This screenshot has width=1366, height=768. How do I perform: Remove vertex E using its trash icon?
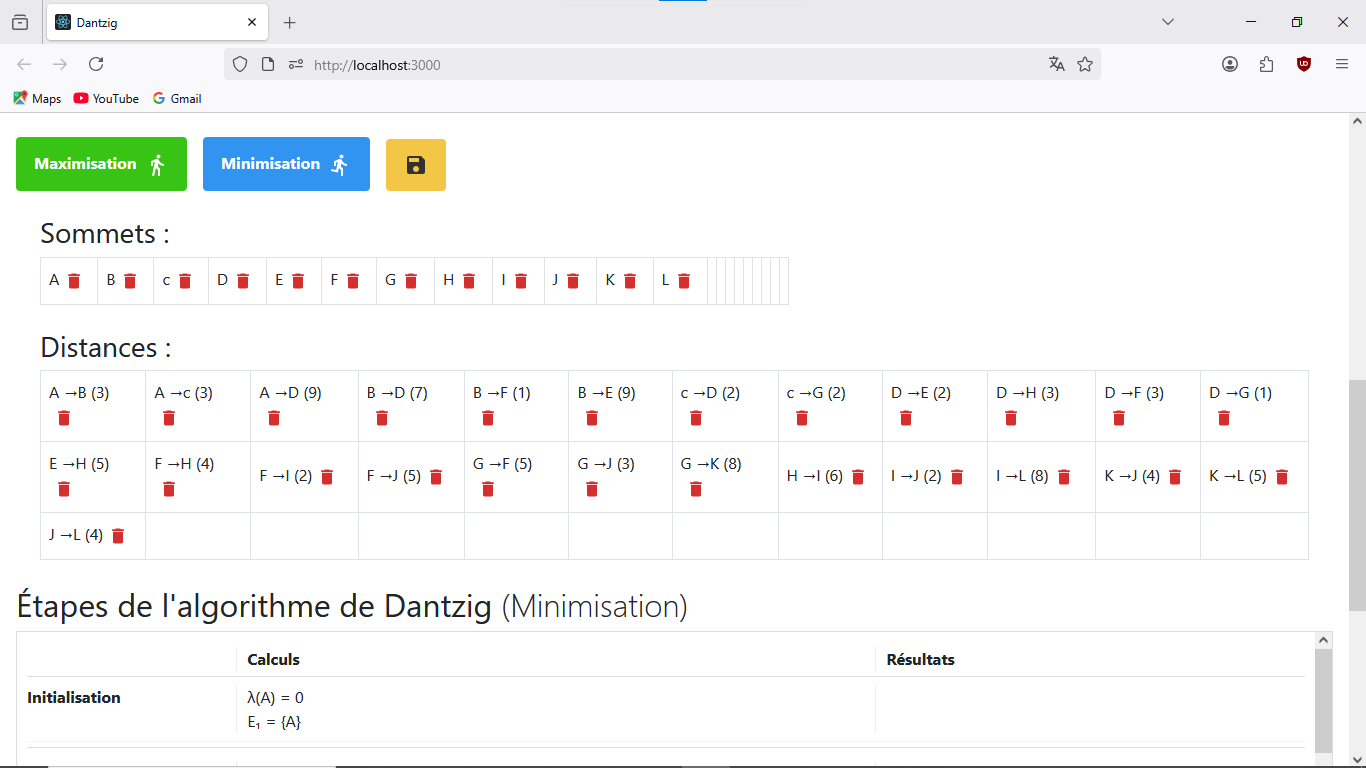[298, 281]
